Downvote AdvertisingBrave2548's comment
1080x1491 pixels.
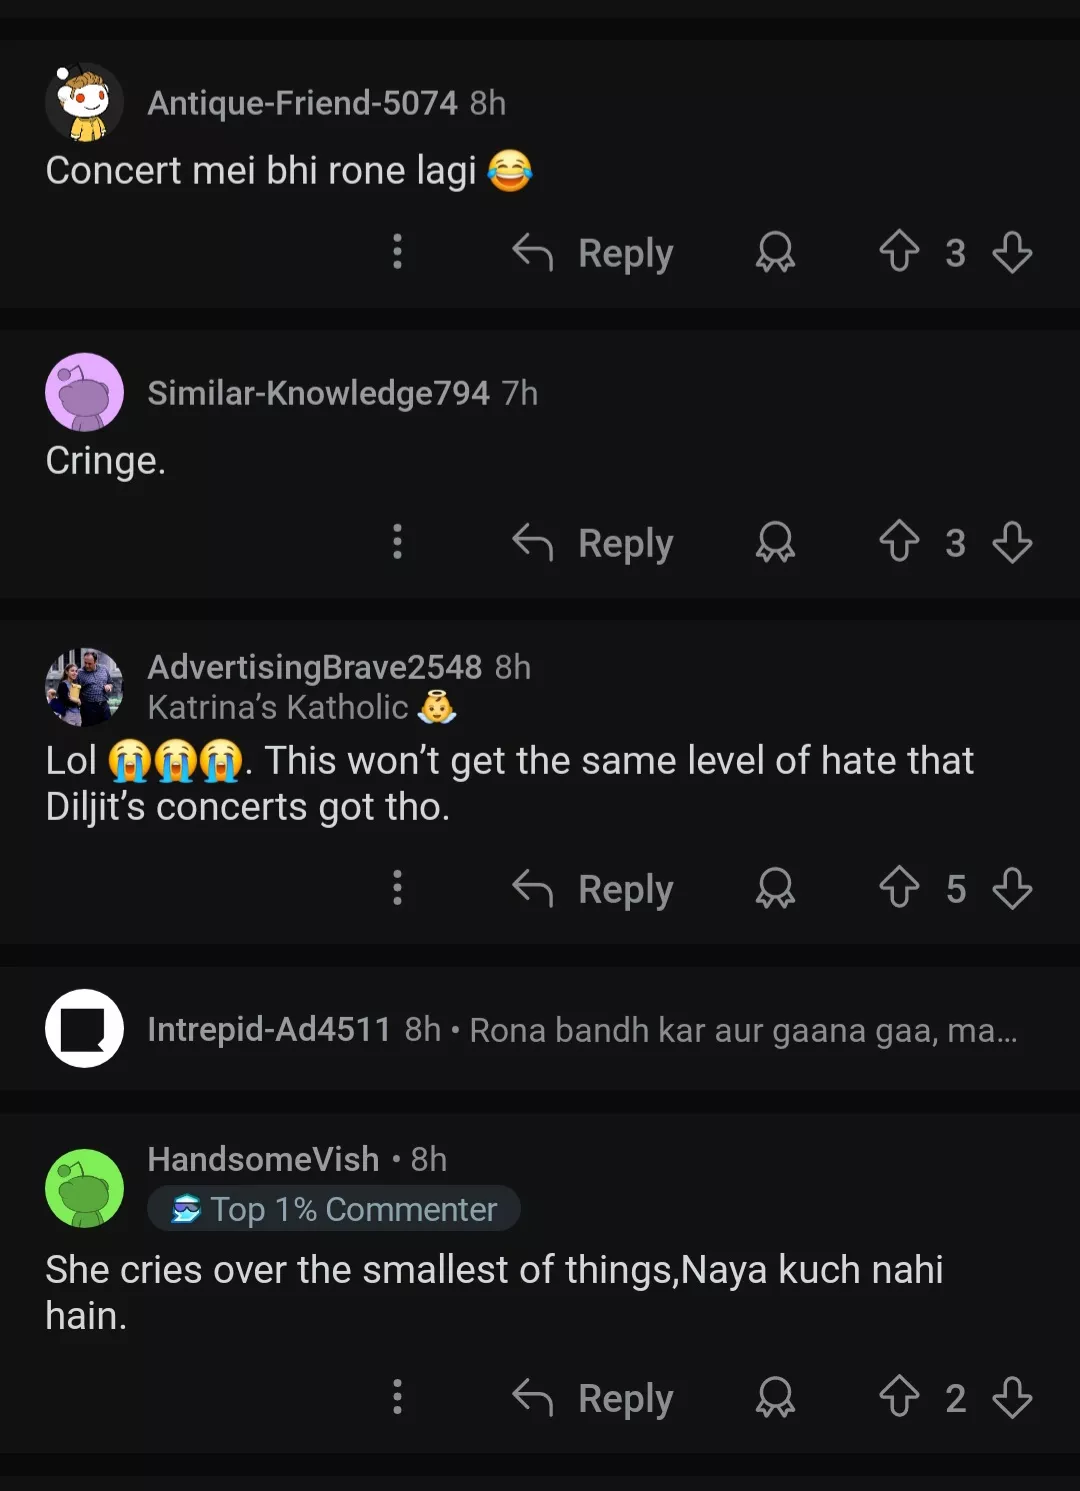click(x=1012, y=888)
